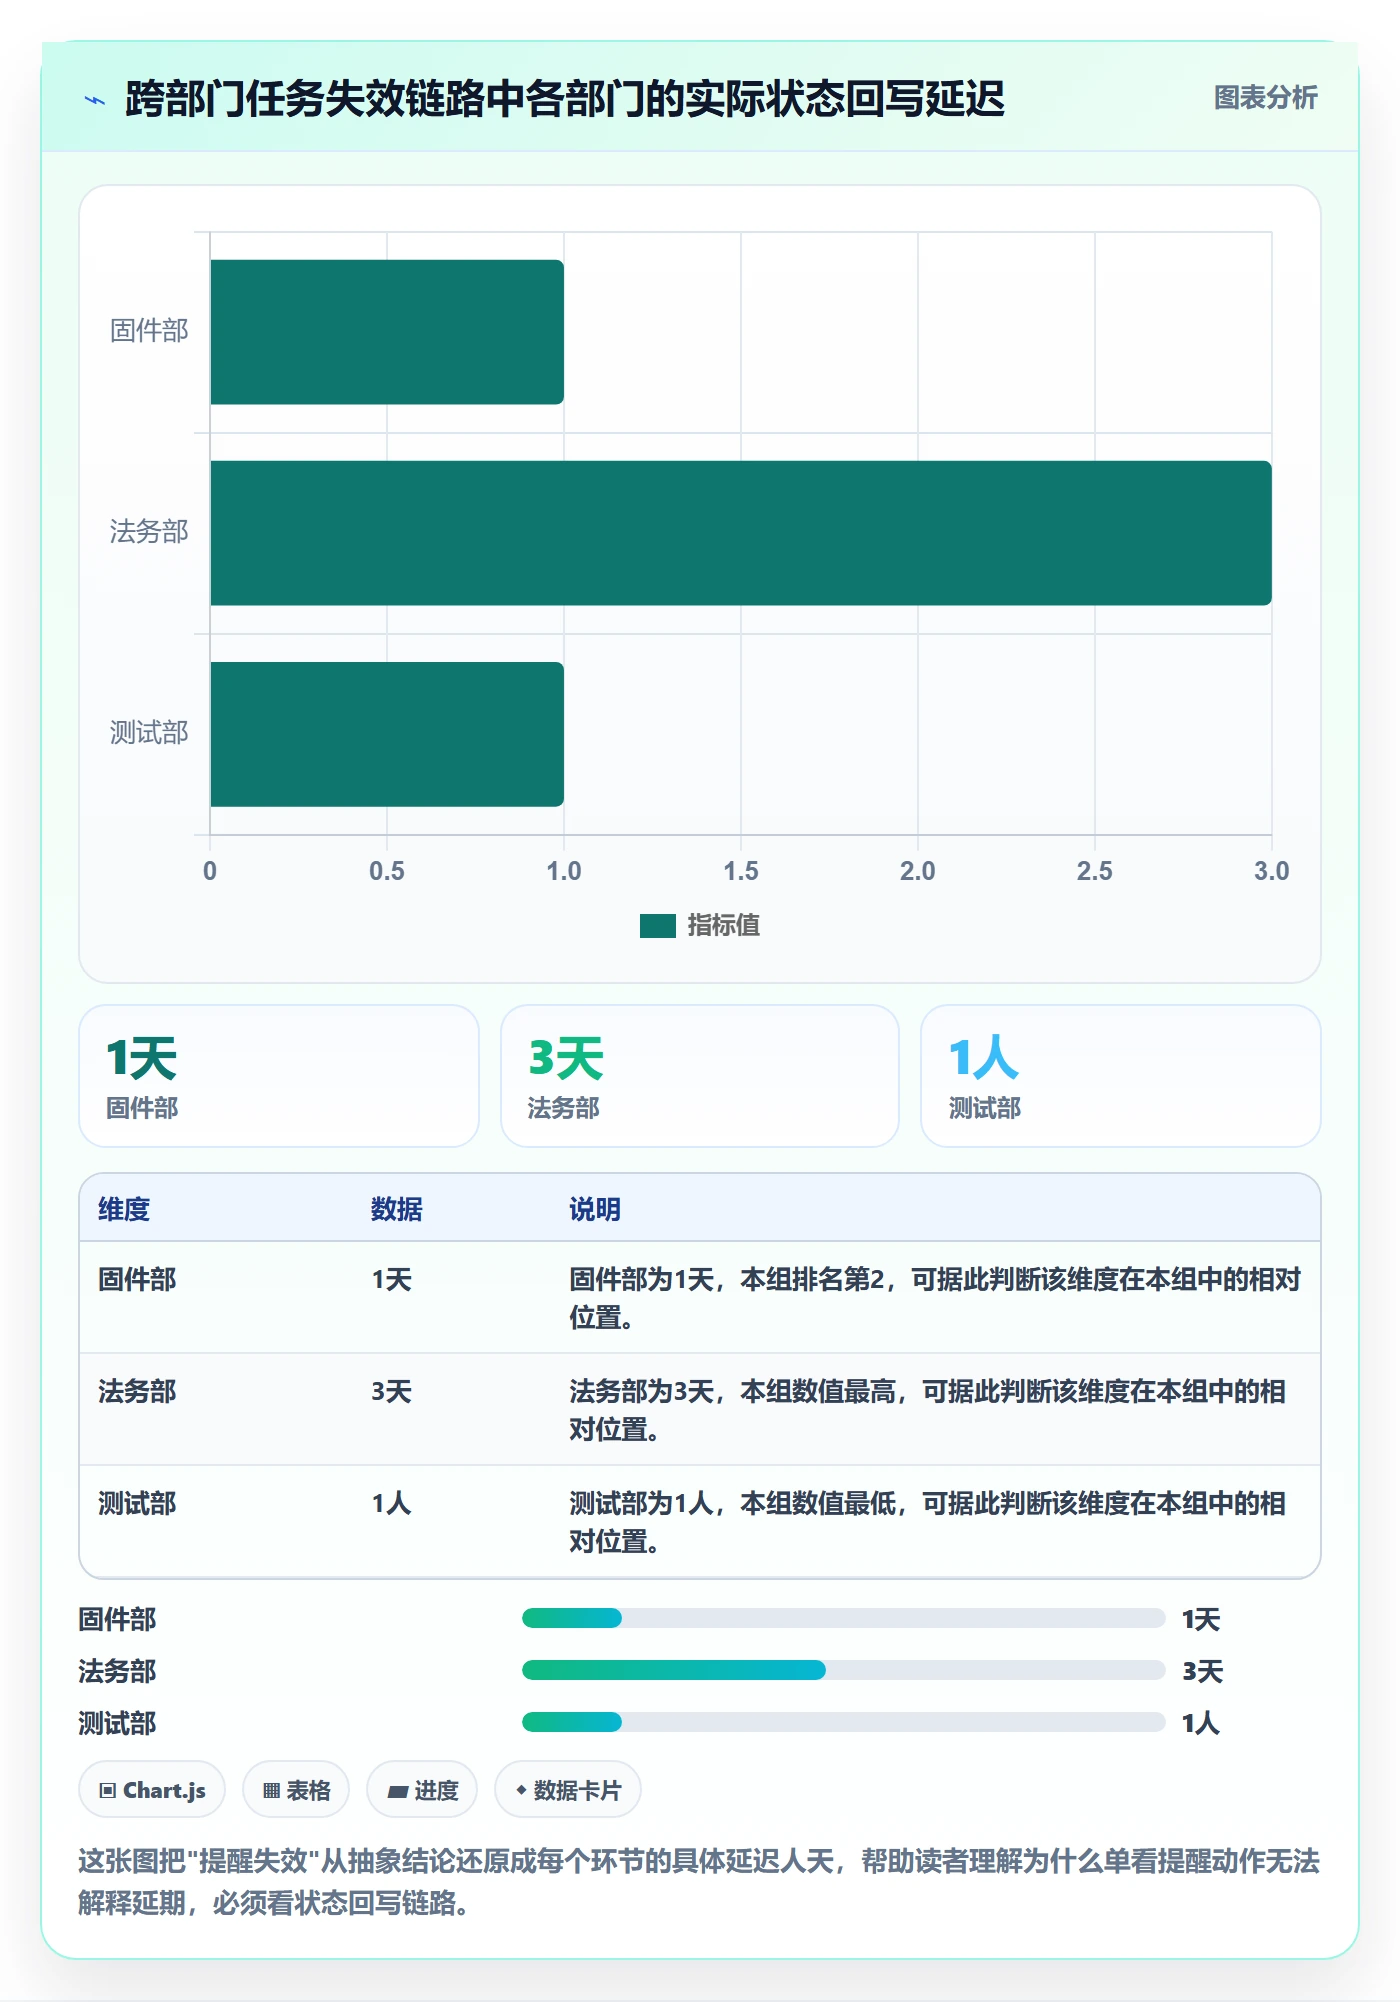
Task: Click the 数据 column header
Action: point(397,1209)
